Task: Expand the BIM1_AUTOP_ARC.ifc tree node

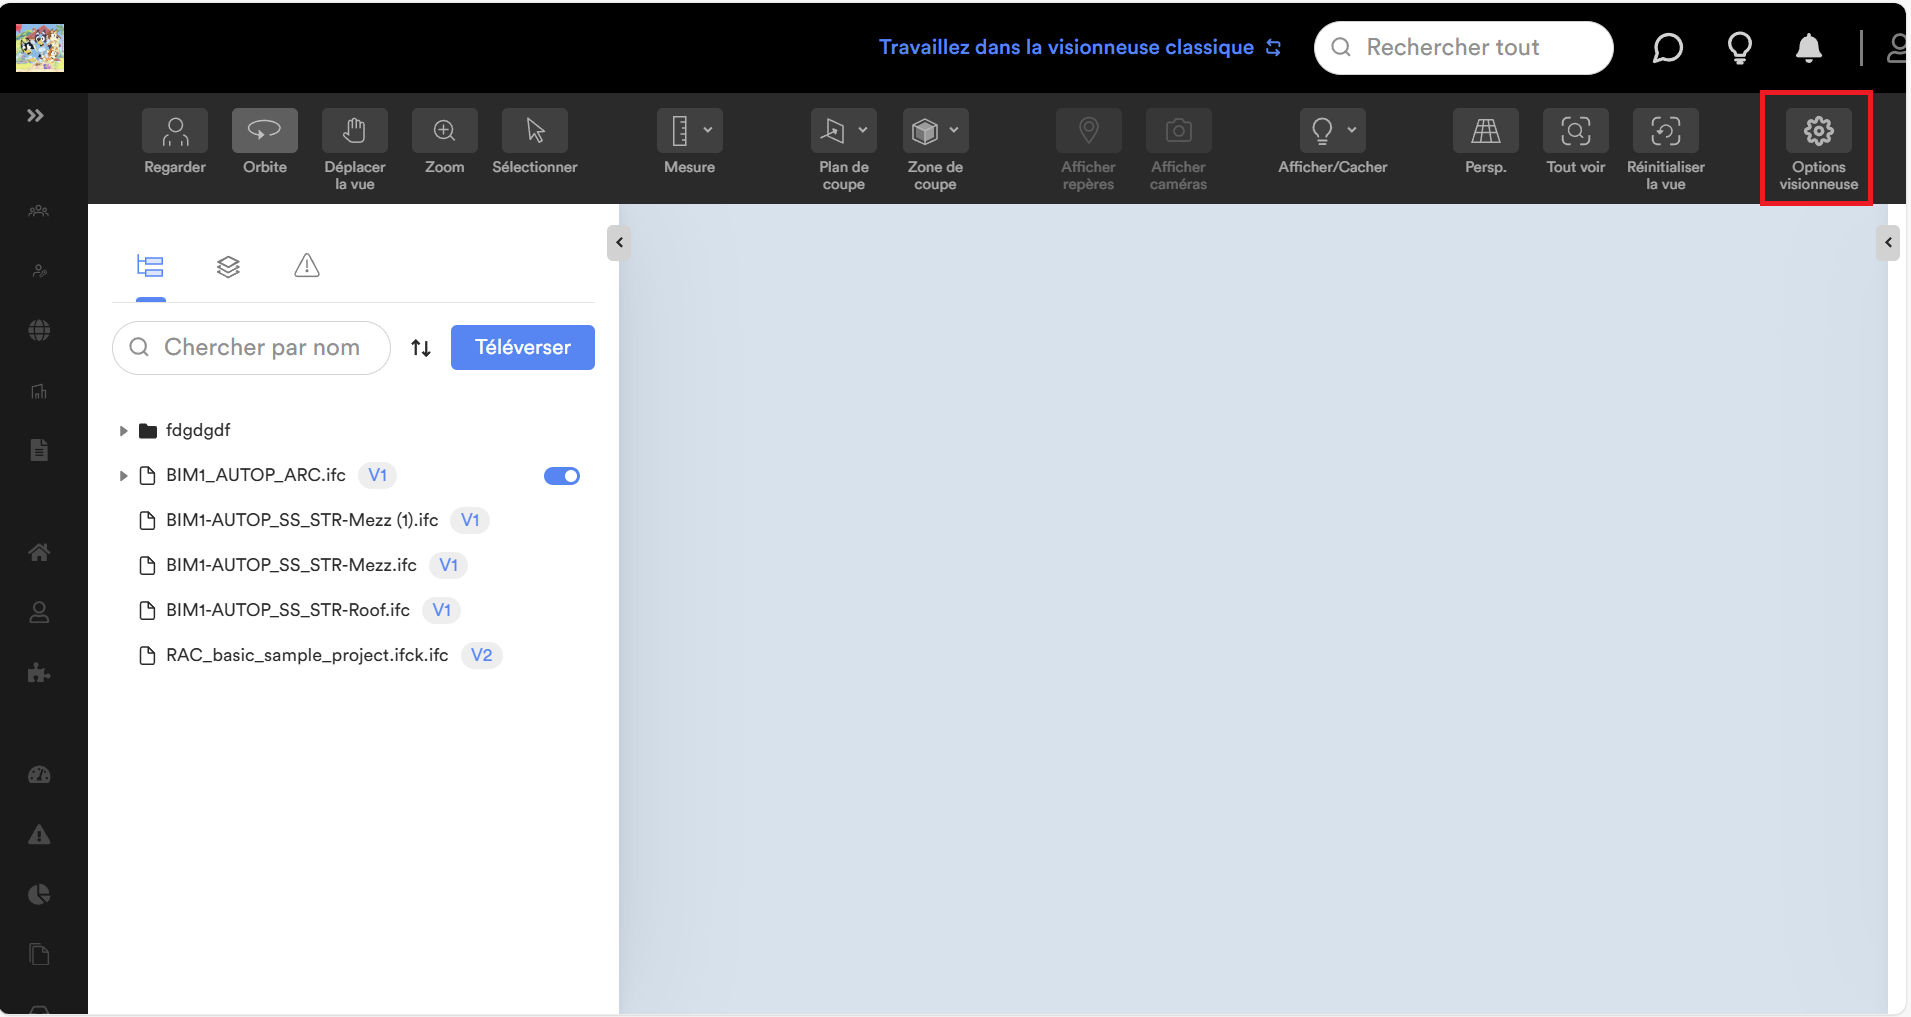Action: tap(123, 476)
